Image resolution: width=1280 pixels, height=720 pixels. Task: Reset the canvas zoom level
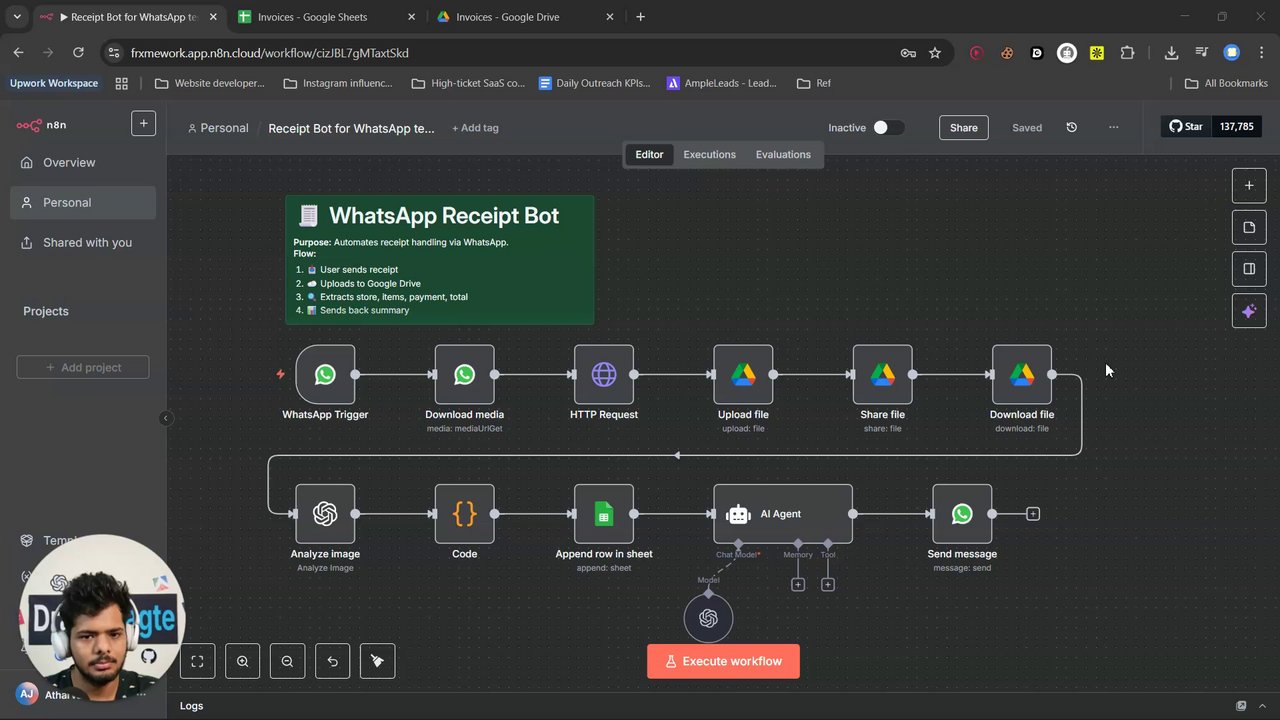[x=332, y=661]
